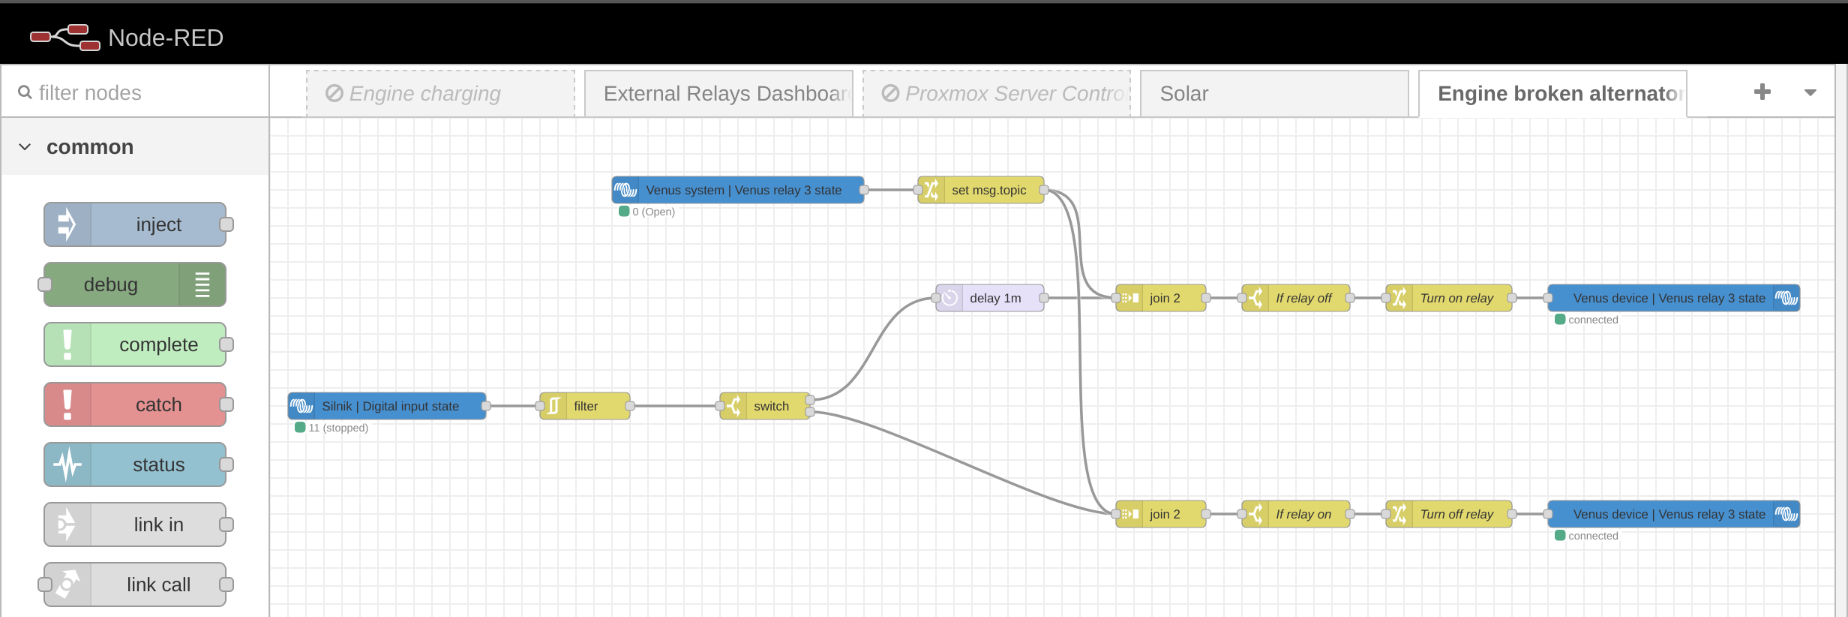Open the flow tab list dropdown
The image size is (1848, 617).
pos(1810,93)
